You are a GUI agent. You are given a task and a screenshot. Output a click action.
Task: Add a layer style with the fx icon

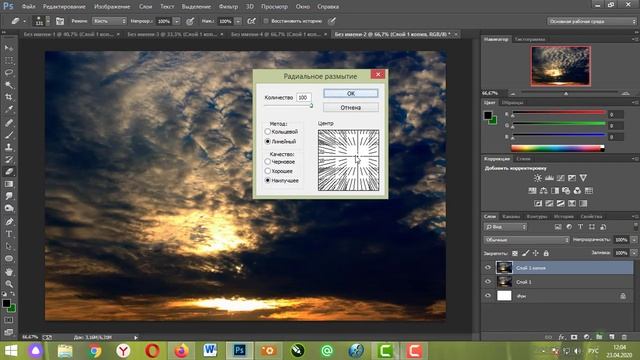pos(562,337)
